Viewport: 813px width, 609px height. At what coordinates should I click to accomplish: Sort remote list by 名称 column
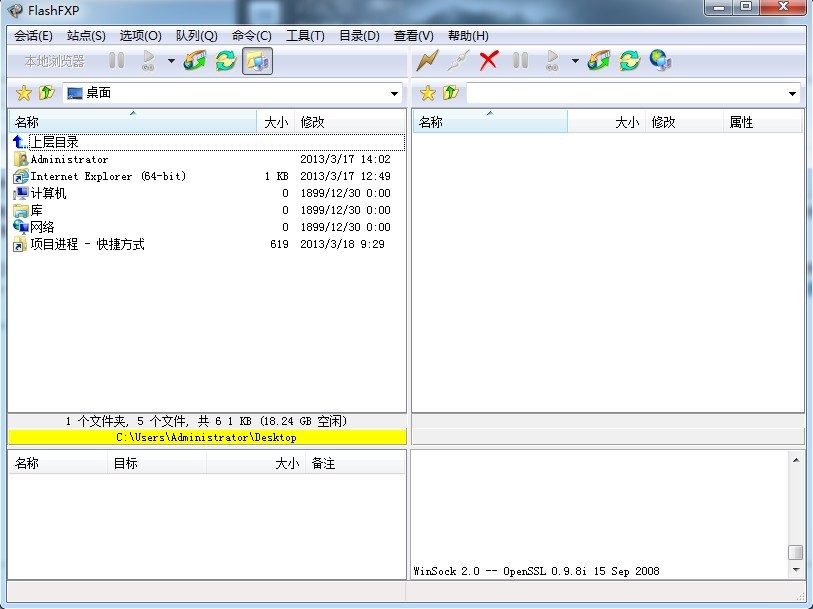(490, 122)
